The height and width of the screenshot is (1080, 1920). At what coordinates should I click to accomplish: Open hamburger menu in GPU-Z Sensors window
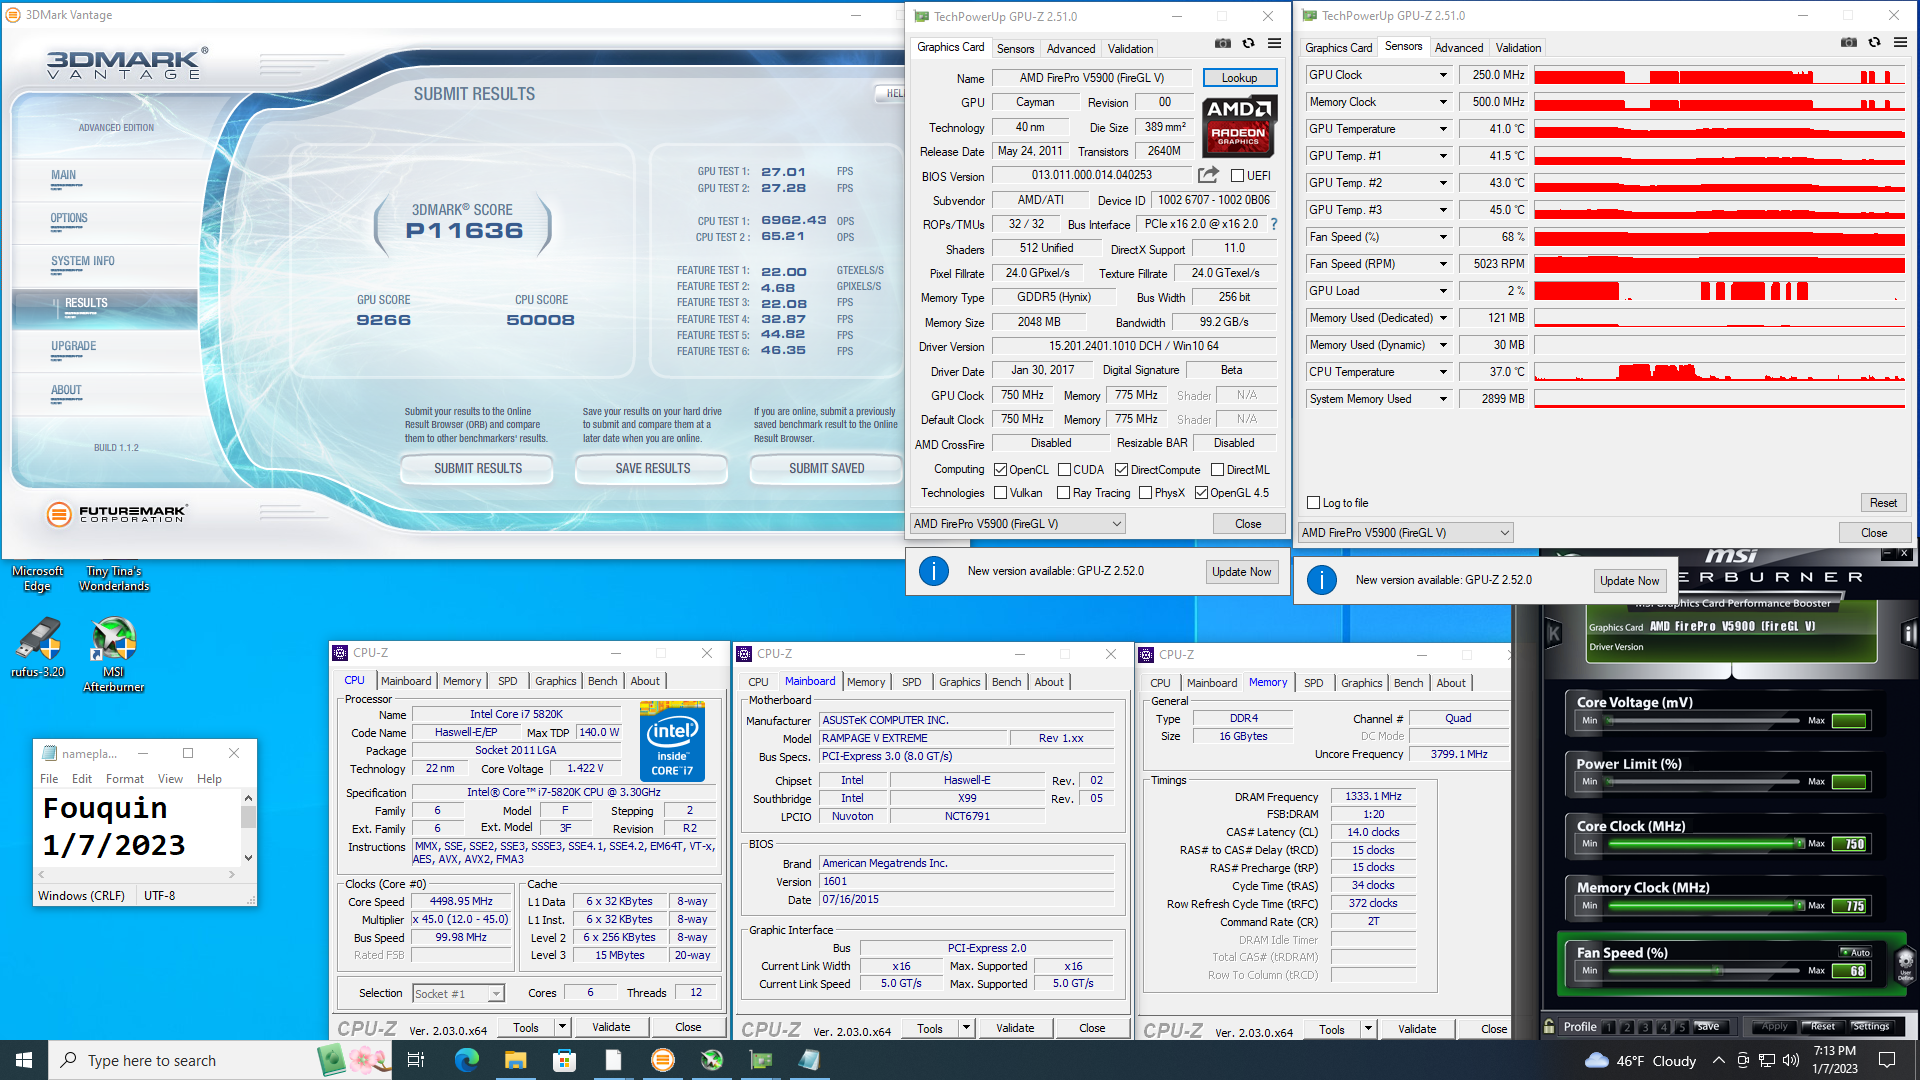tap(1900, 43)
